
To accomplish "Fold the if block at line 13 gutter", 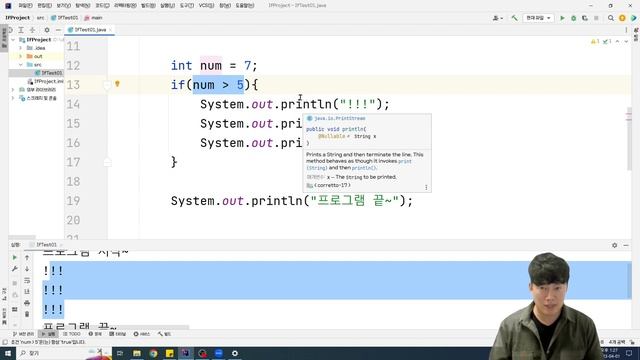I will pos(107,85).
